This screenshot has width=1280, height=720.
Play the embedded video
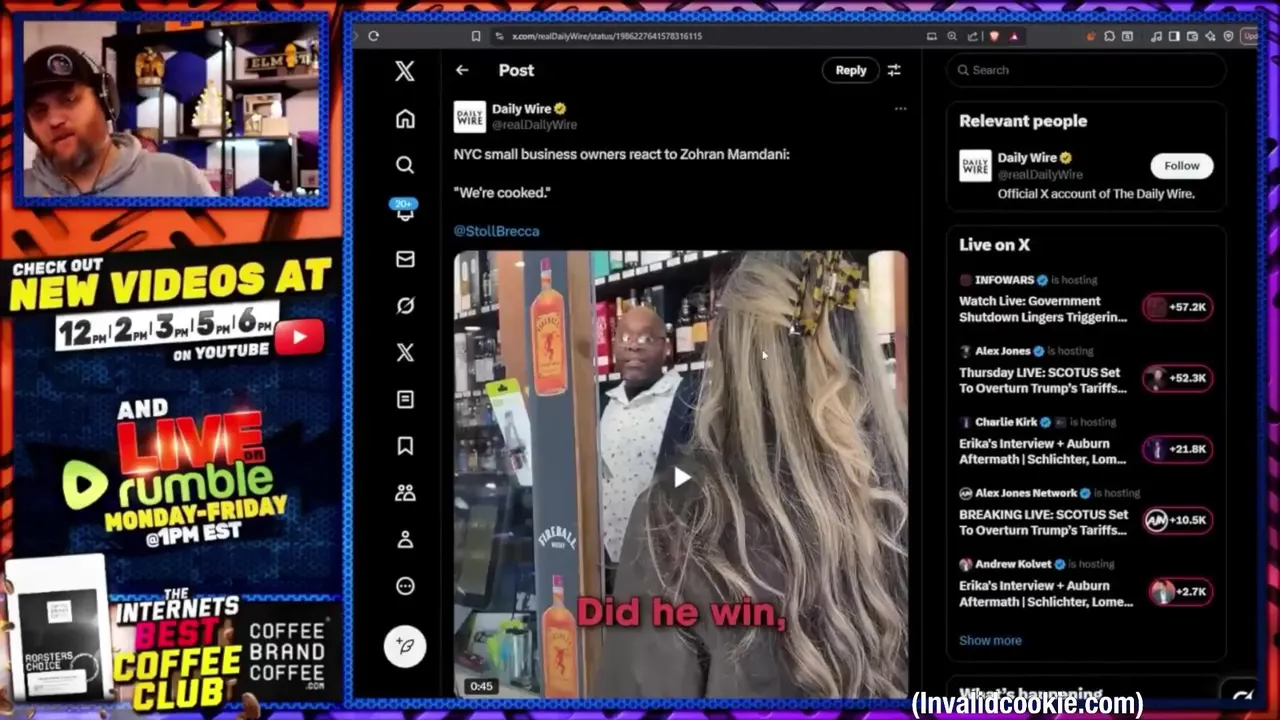click(x=681, y=477)
